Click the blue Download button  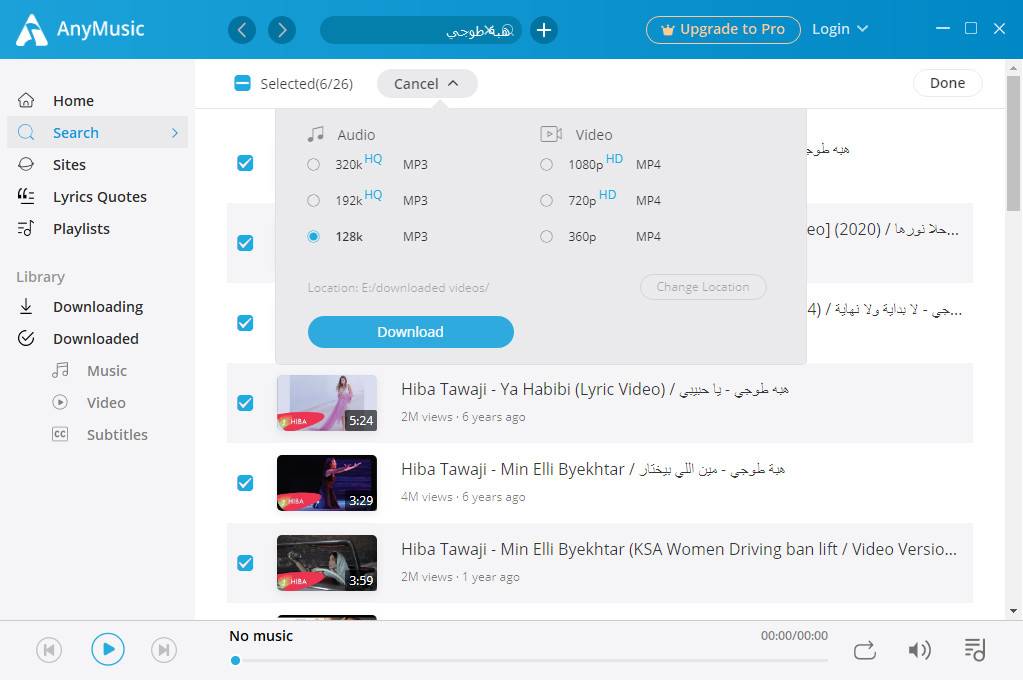(410, 332)
